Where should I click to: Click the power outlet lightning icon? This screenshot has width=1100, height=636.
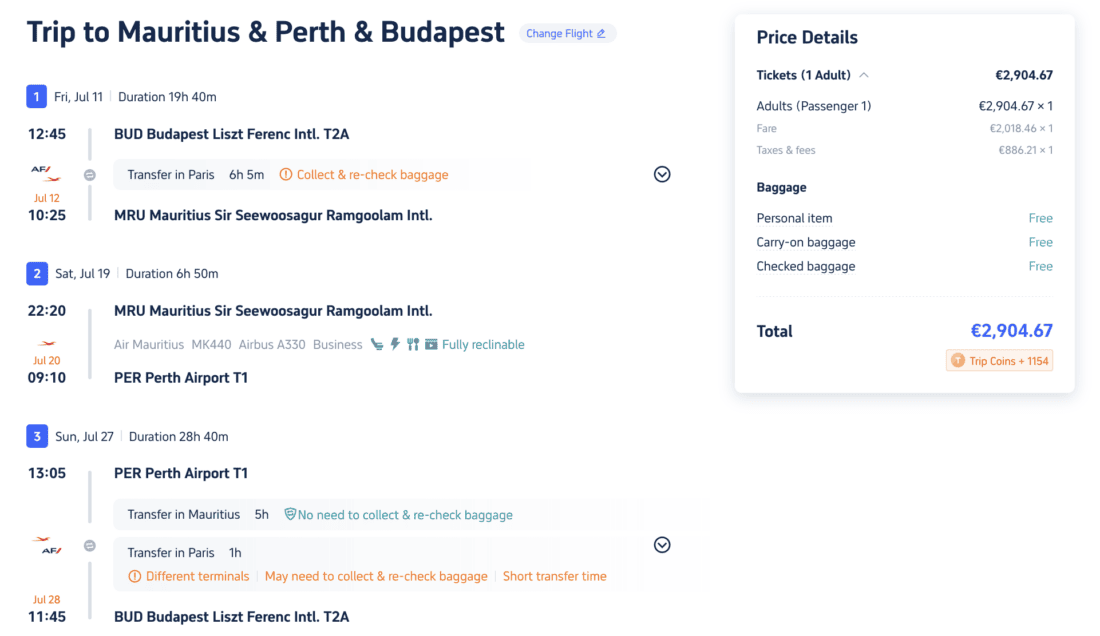click(x=395, y=344)
